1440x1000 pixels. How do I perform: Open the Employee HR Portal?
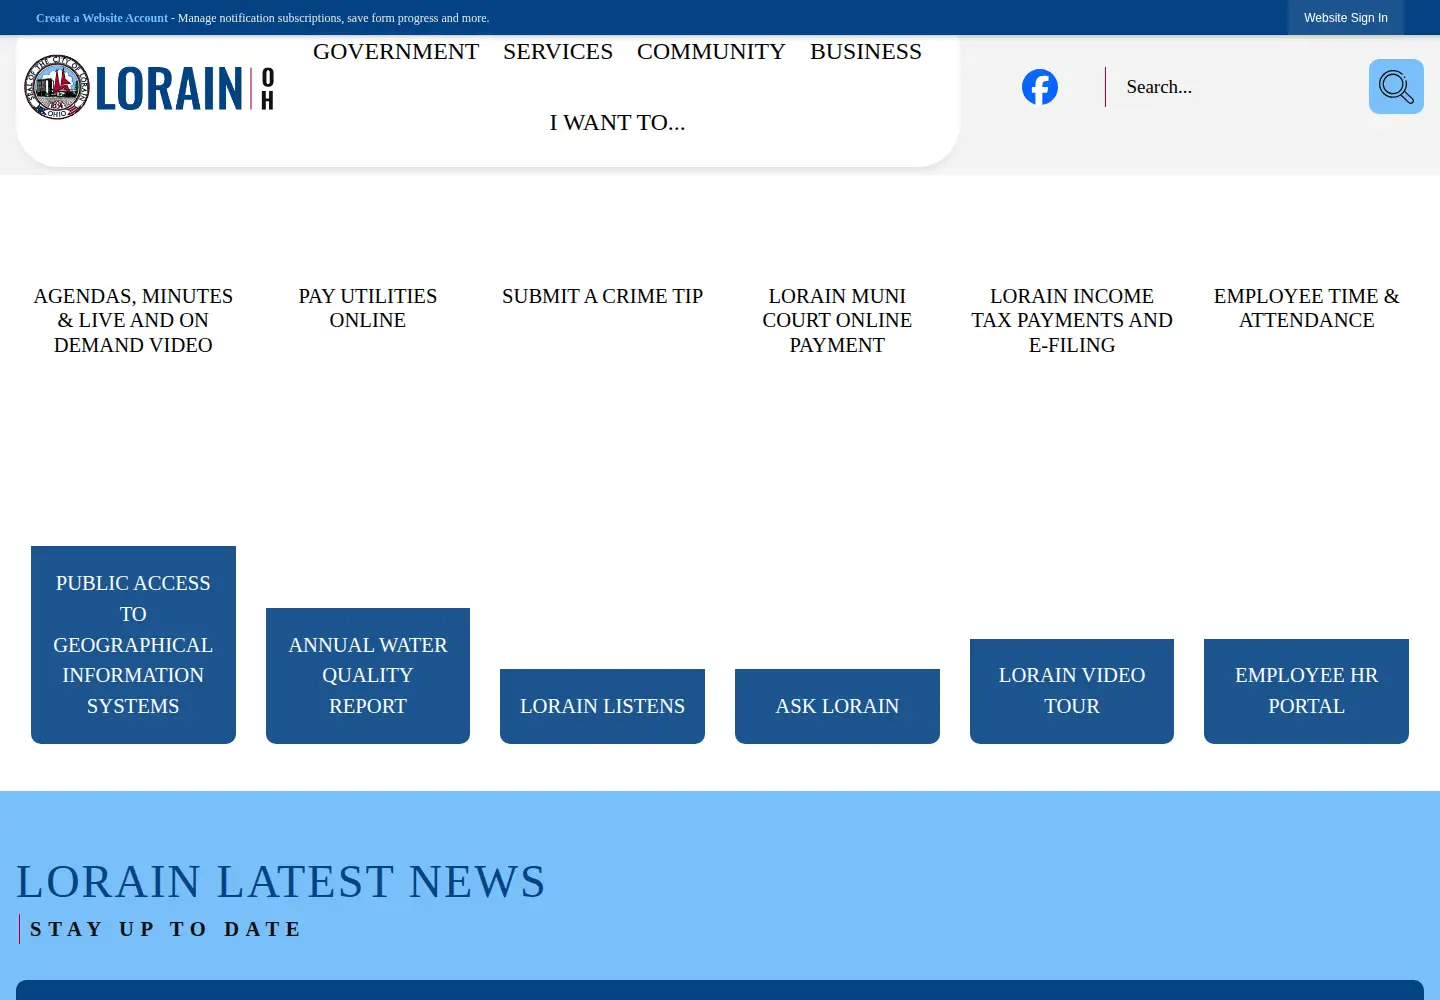point(1306,691)
